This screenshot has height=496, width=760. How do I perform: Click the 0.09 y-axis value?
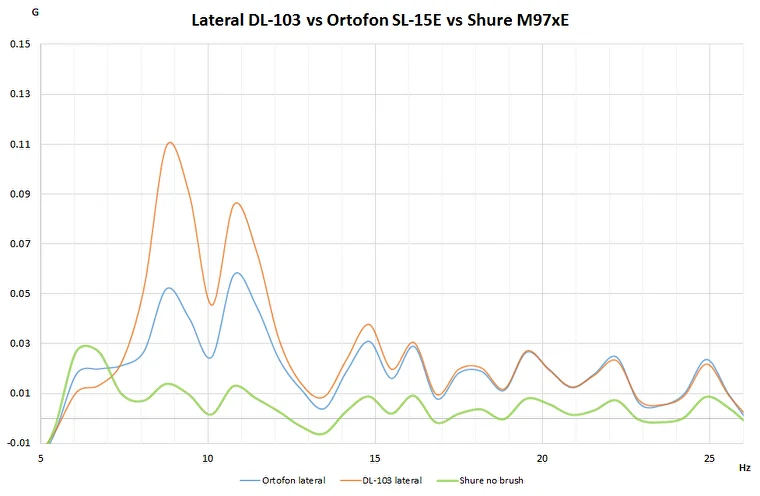(20, 194)
